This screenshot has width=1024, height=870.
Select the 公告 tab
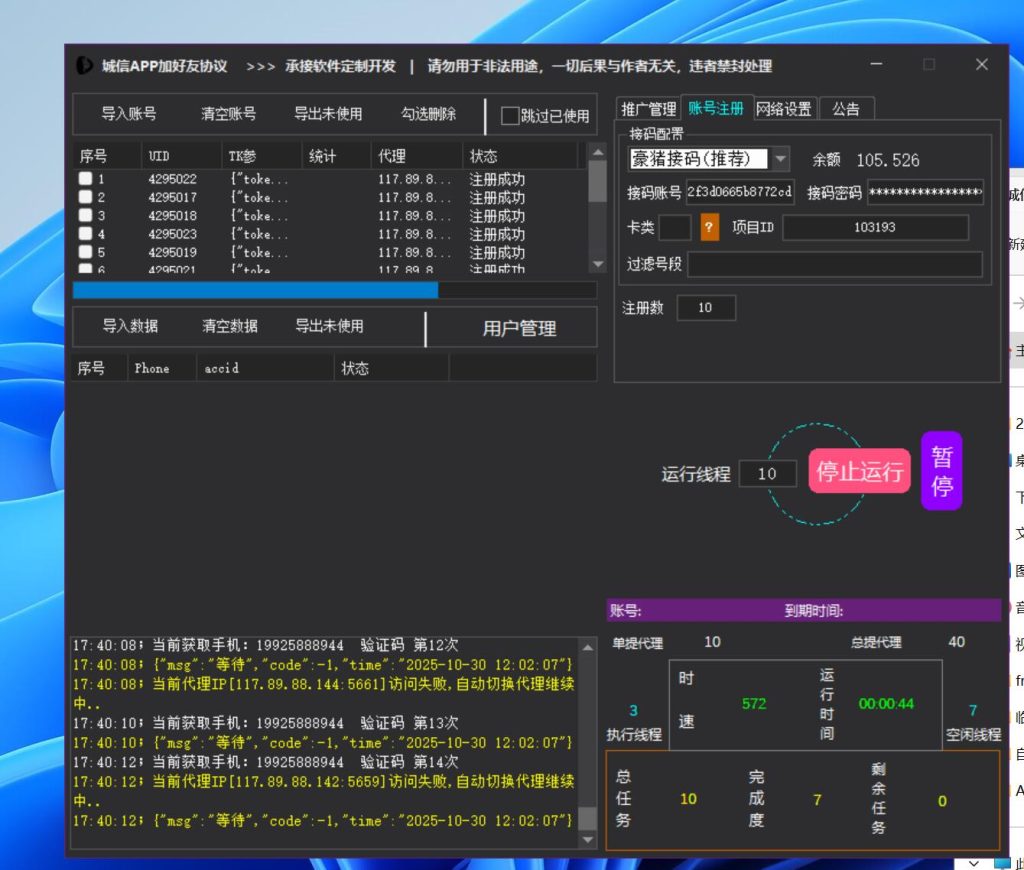[x=845, y=108]
